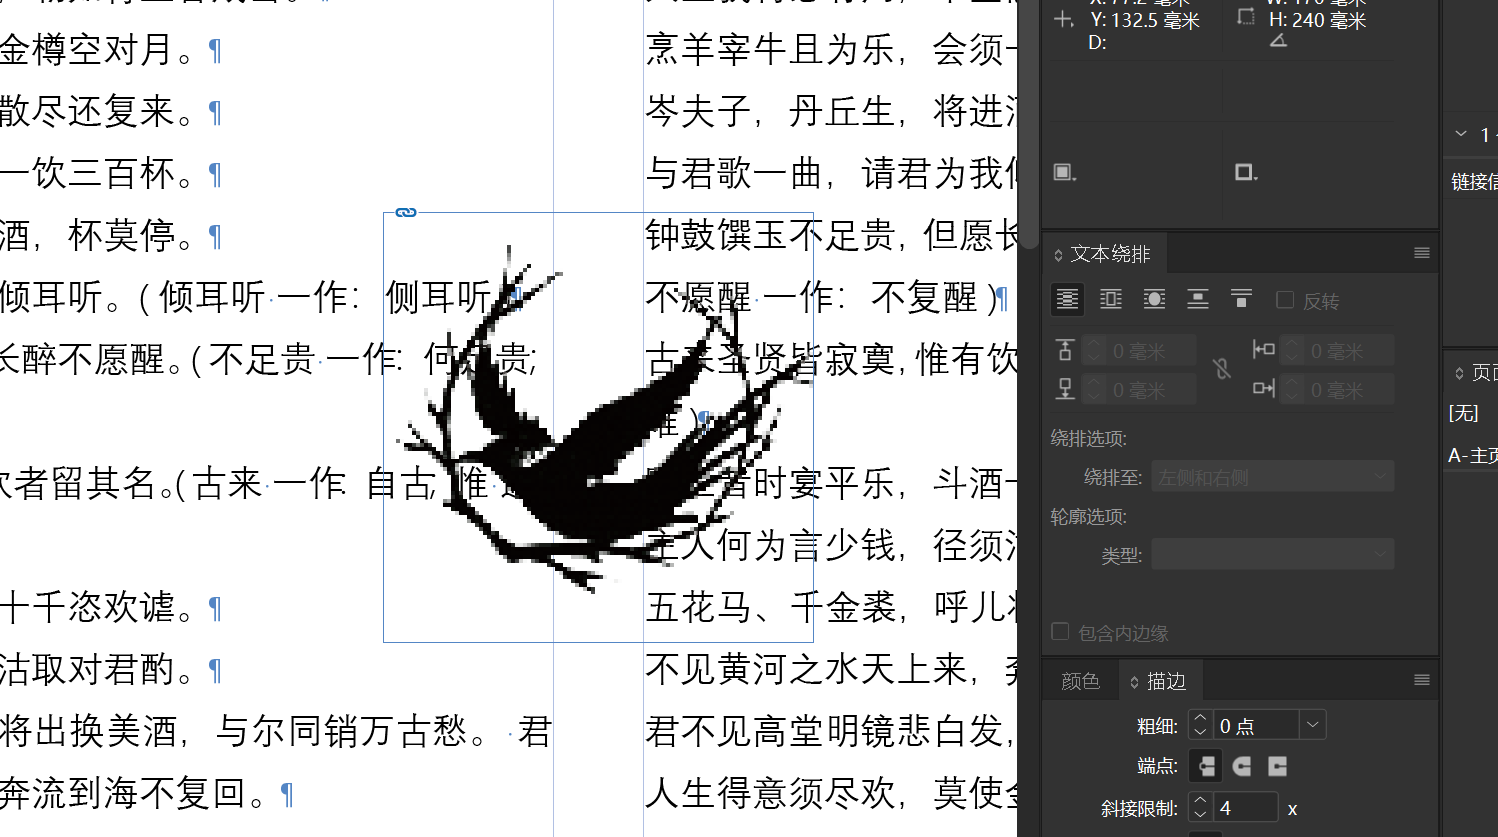The image size is (1498, 837).
Task: Click wrap around object shape icon
Action: 1154,299
